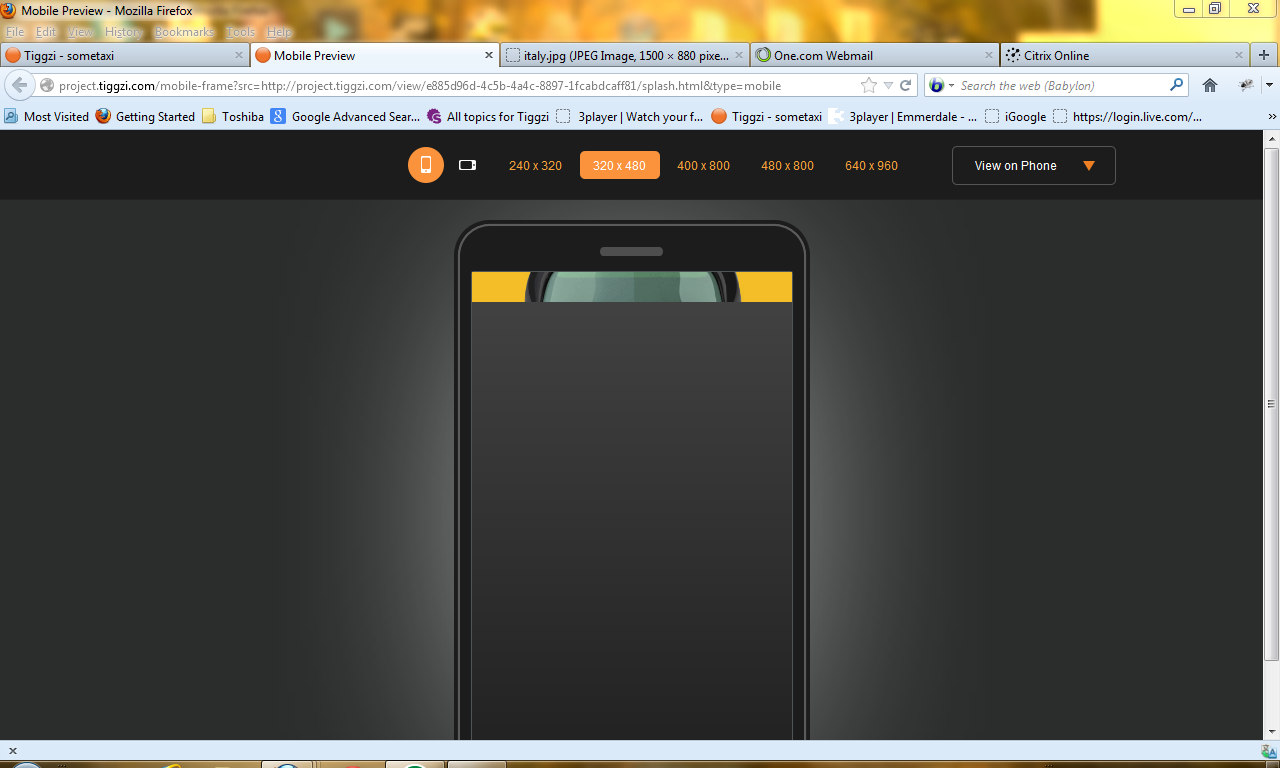1280x768 pixels.
Task: Bookmark this page with the star icon
Action: tap(869, 85)
